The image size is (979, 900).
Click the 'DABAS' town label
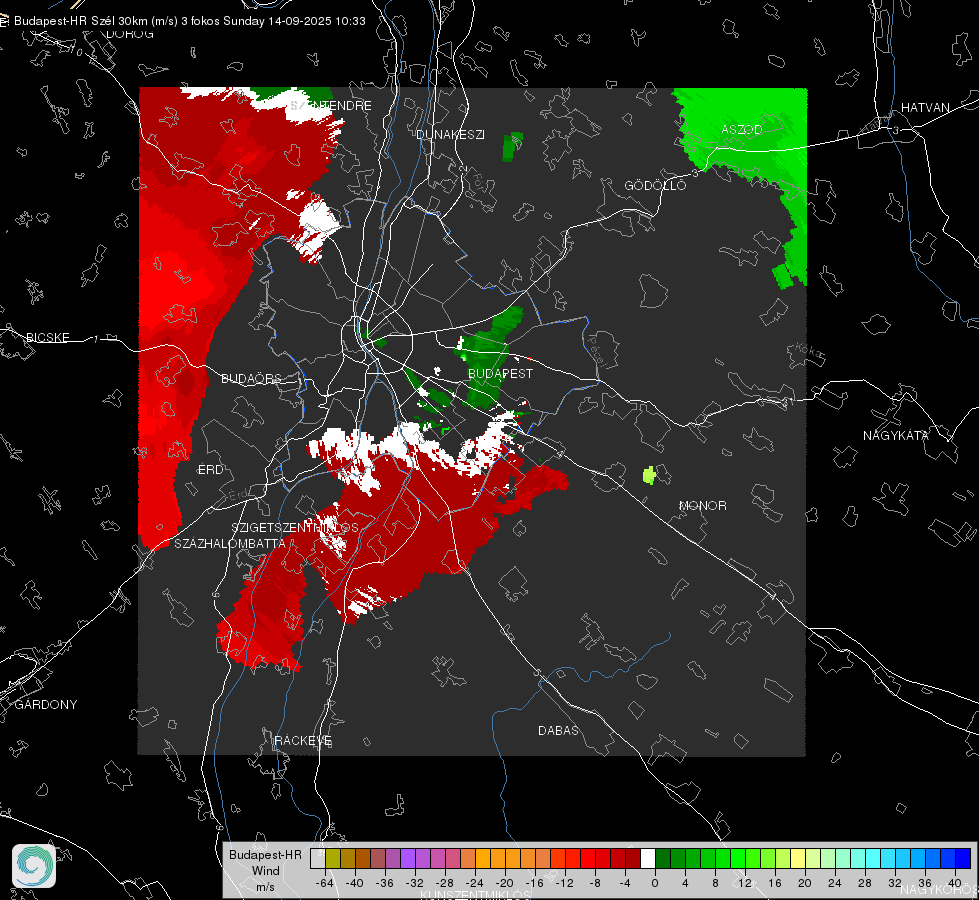[558, 730]
